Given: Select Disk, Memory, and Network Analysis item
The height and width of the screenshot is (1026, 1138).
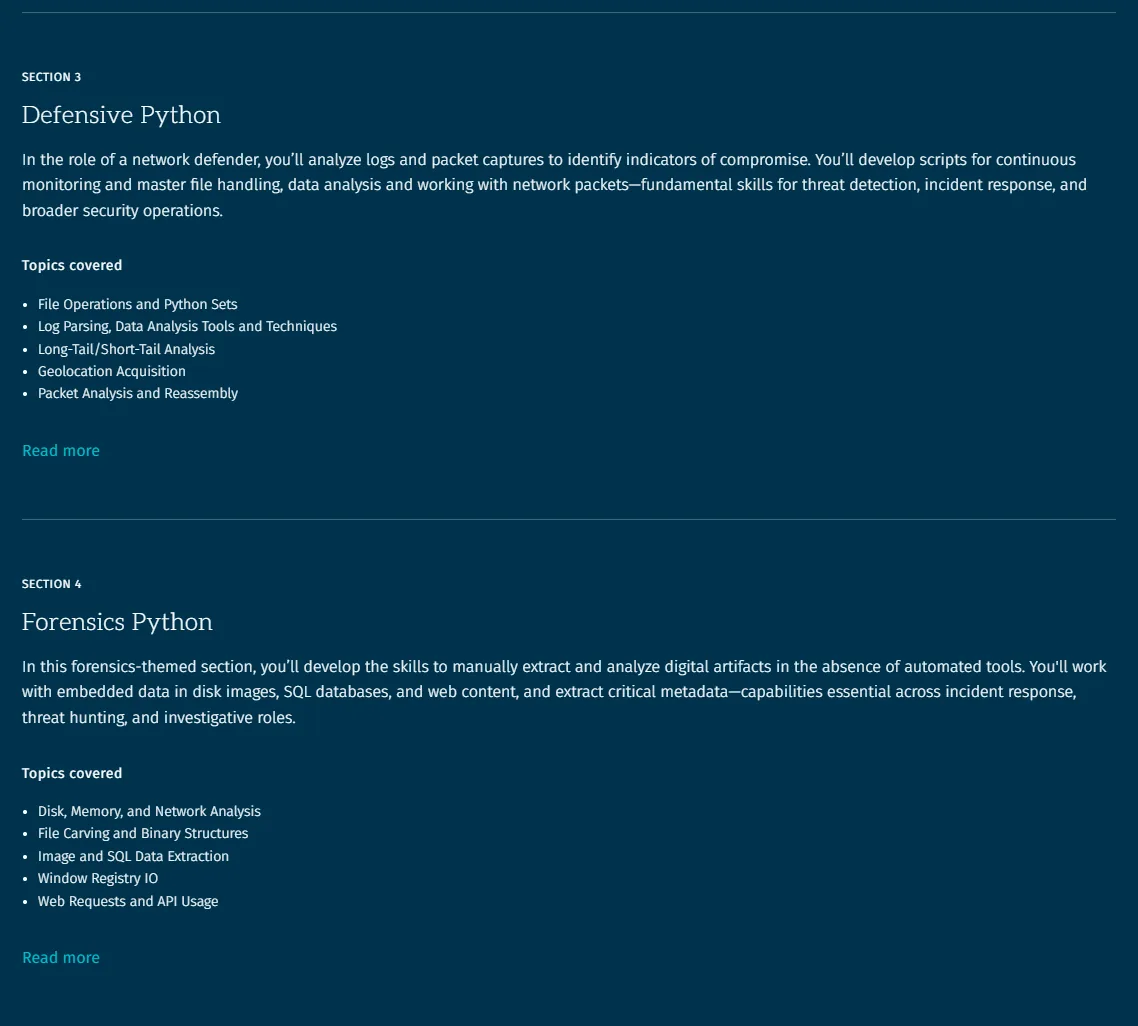Looking at the screenshot, I should 150,811.
